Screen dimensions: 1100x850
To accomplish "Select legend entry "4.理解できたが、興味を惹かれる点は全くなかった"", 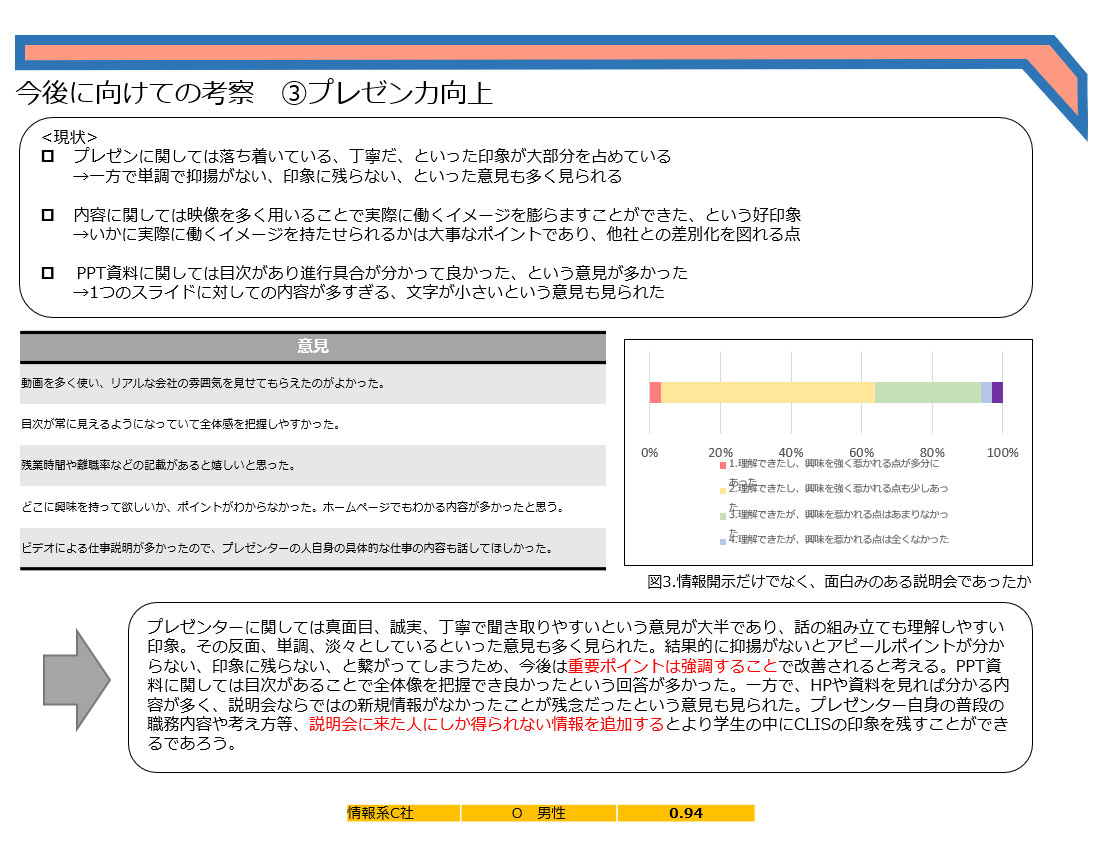I will [838, 539].
